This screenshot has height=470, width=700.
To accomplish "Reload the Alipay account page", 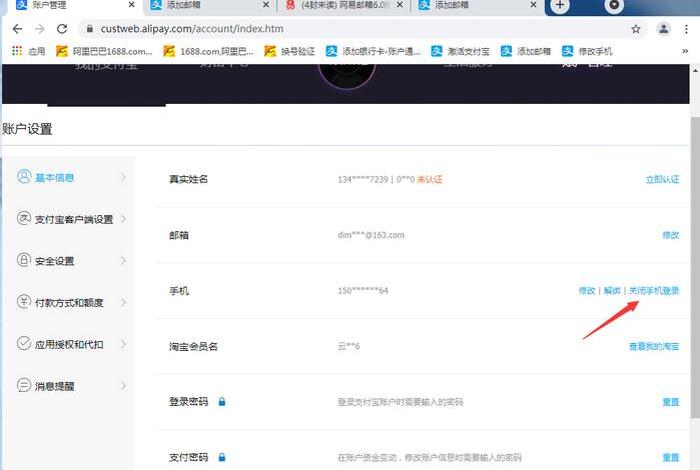I will [x=62, y=29].
